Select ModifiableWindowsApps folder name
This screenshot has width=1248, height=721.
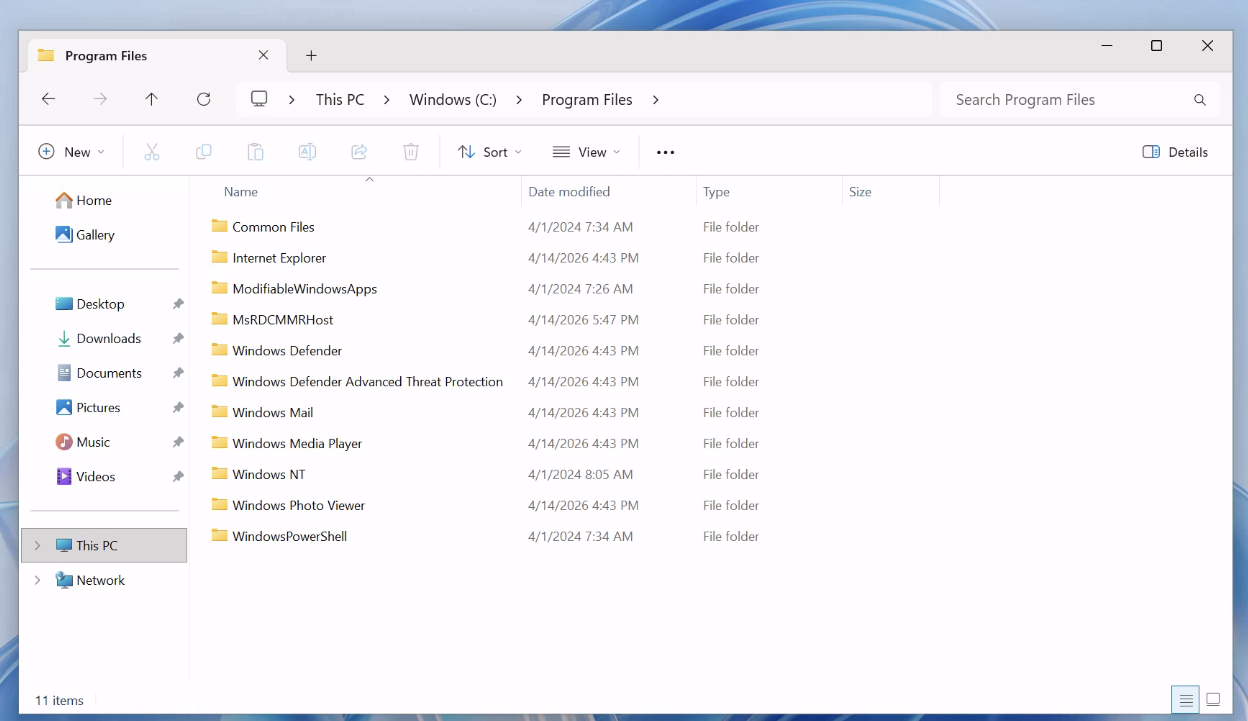(x=305, y=289)
